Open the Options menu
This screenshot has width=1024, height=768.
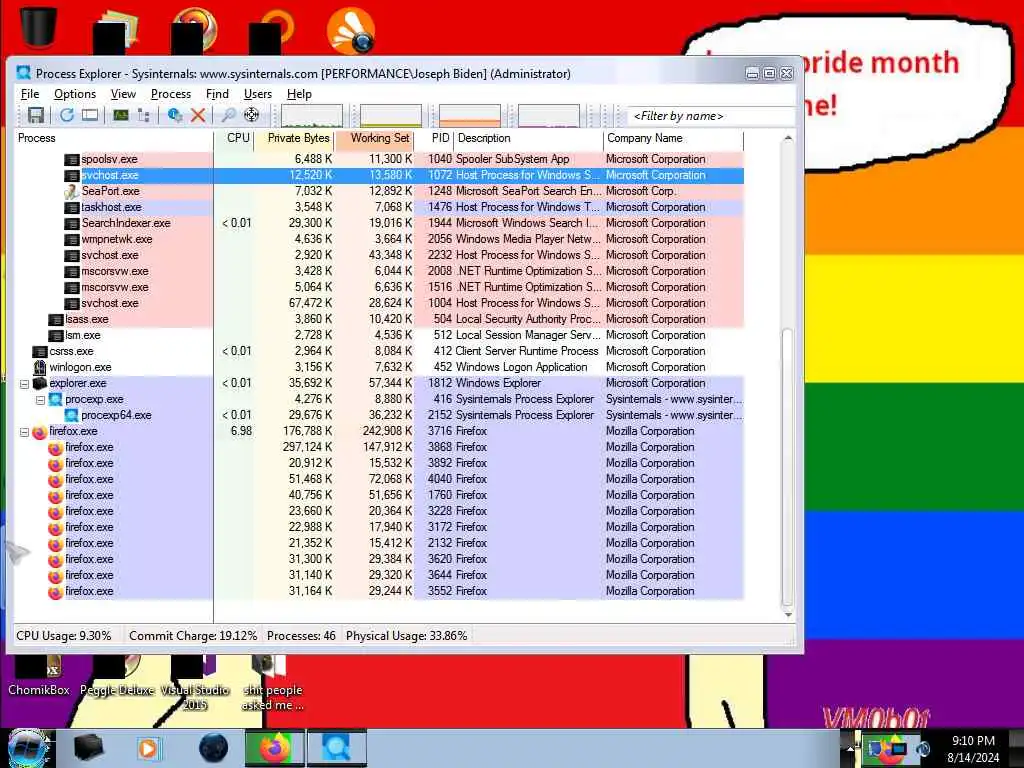coord(75,94)
